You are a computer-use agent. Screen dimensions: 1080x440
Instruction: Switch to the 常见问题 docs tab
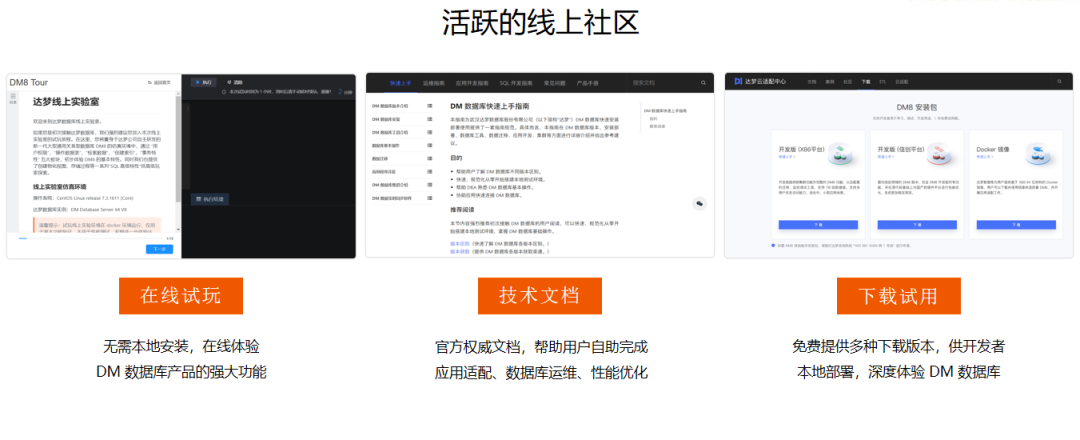point(555,83)
